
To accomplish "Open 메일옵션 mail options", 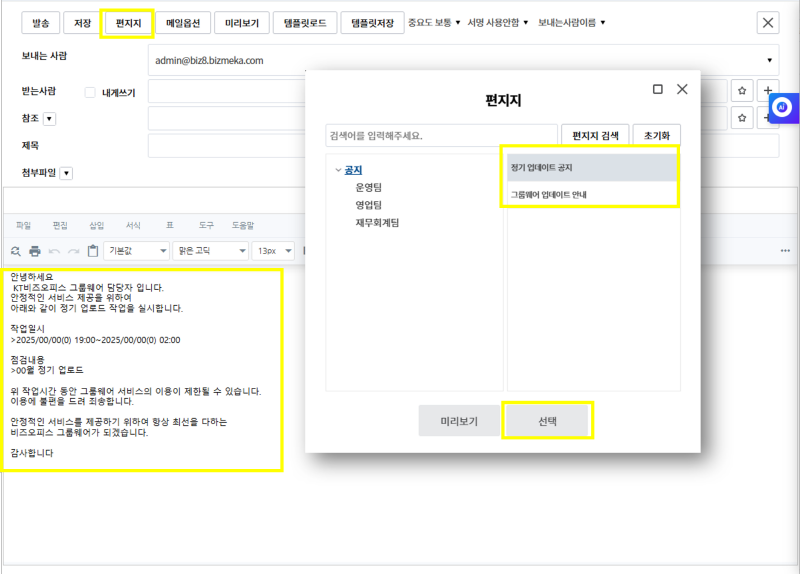I will tap(183, 23).
